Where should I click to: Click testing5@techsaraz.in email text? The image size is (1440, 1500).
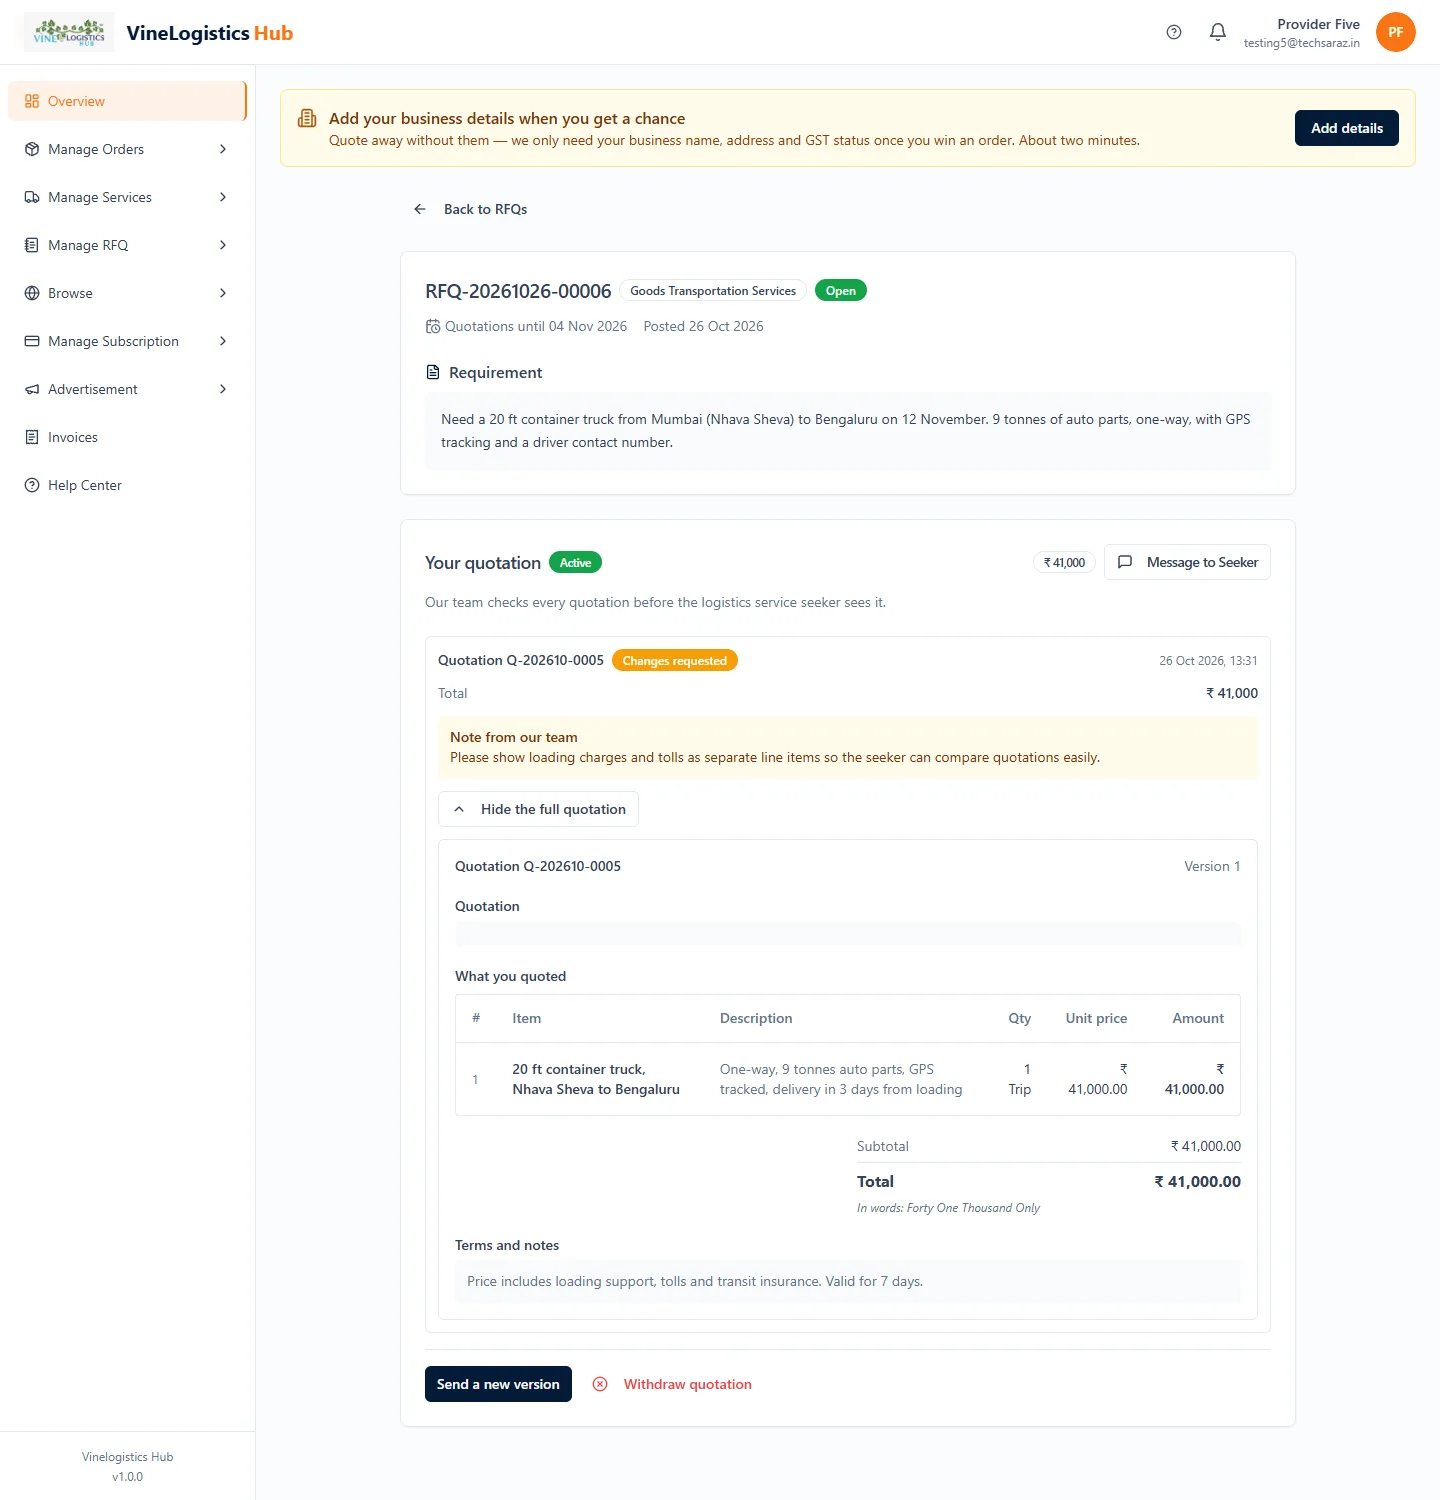[x=1302, y=43]
